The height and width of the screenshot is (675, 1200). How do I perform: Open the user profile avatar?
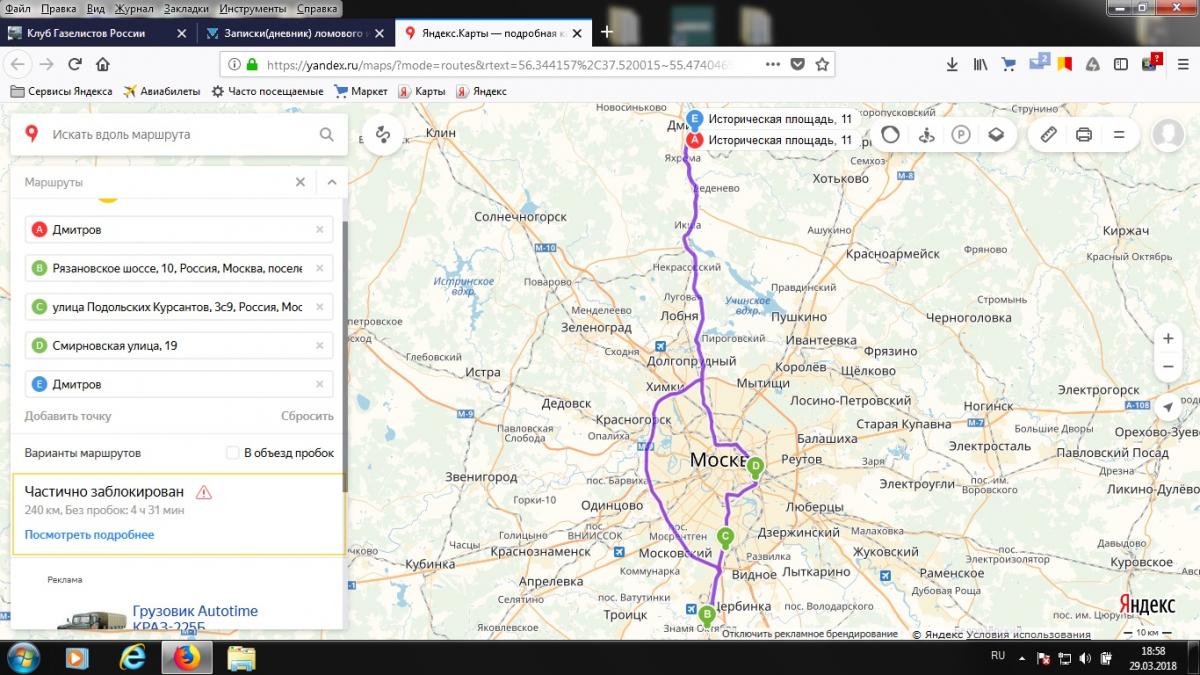click(x=1166, y=134)
